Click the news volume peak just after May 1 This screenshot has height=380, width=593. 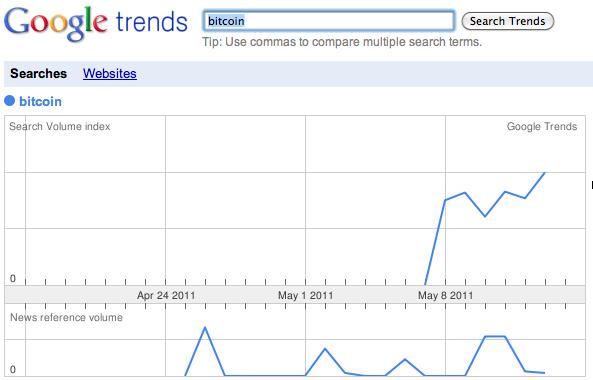[325, 349]
